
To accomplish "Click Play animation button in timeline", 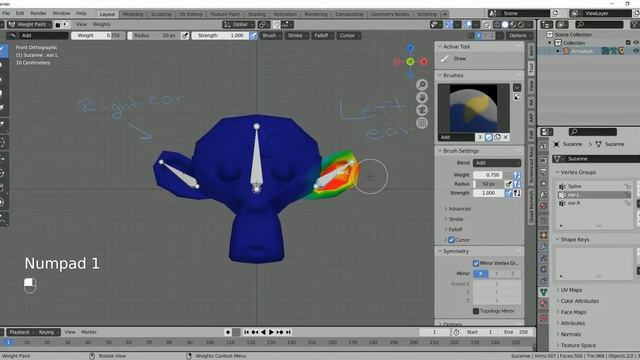I will pyautogui.click(x=271, y=332).
